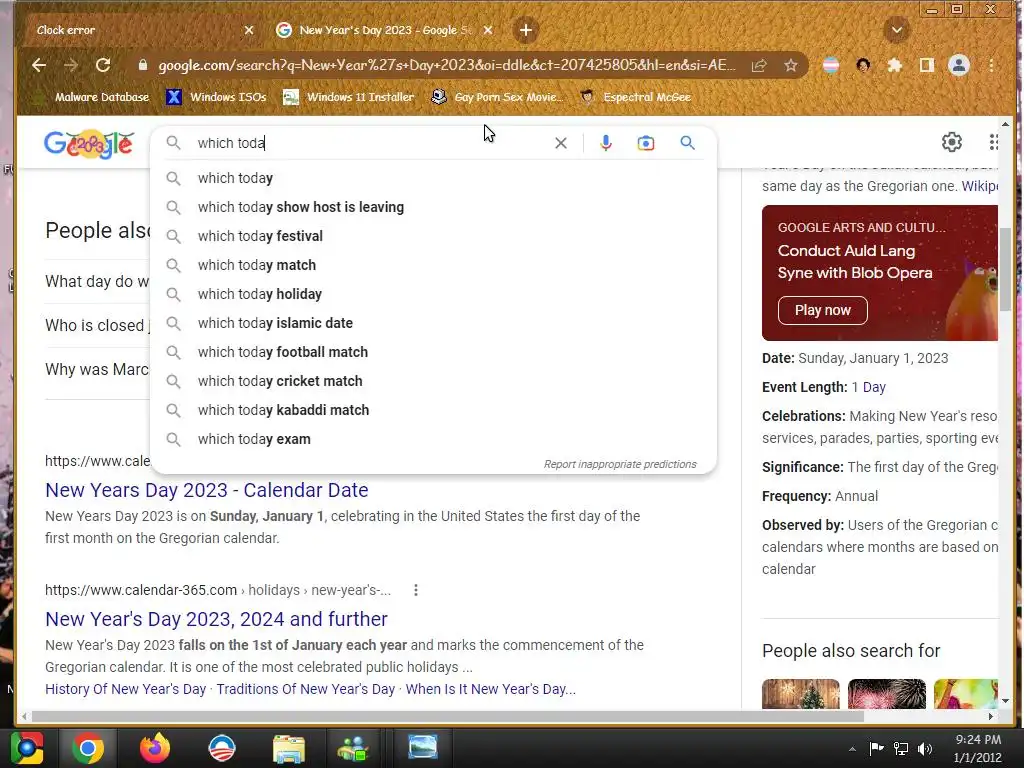This screenshot has width=1024, height=768.
Task: Follow Traditions Of New Year's Day sitelink
Action: 306,689
